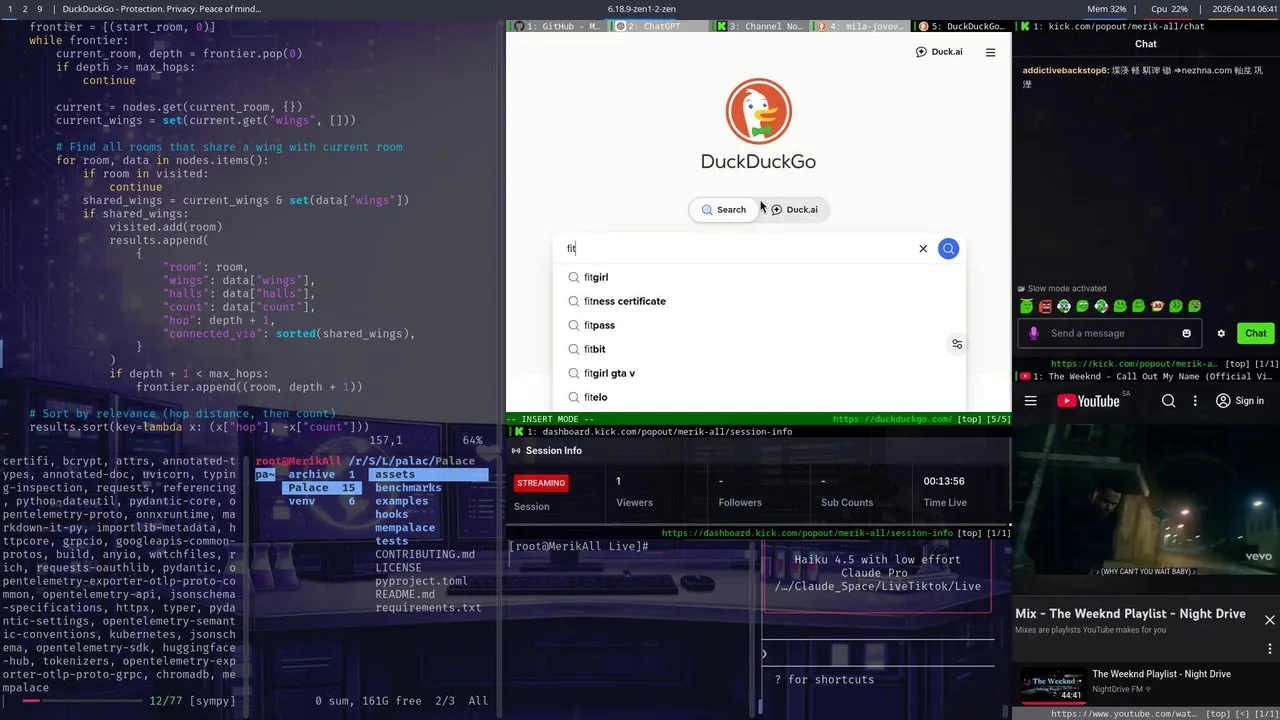
Task: Choose the 'fitelo' suggestion
Action: pyautogui.click(x=760, y=397)
